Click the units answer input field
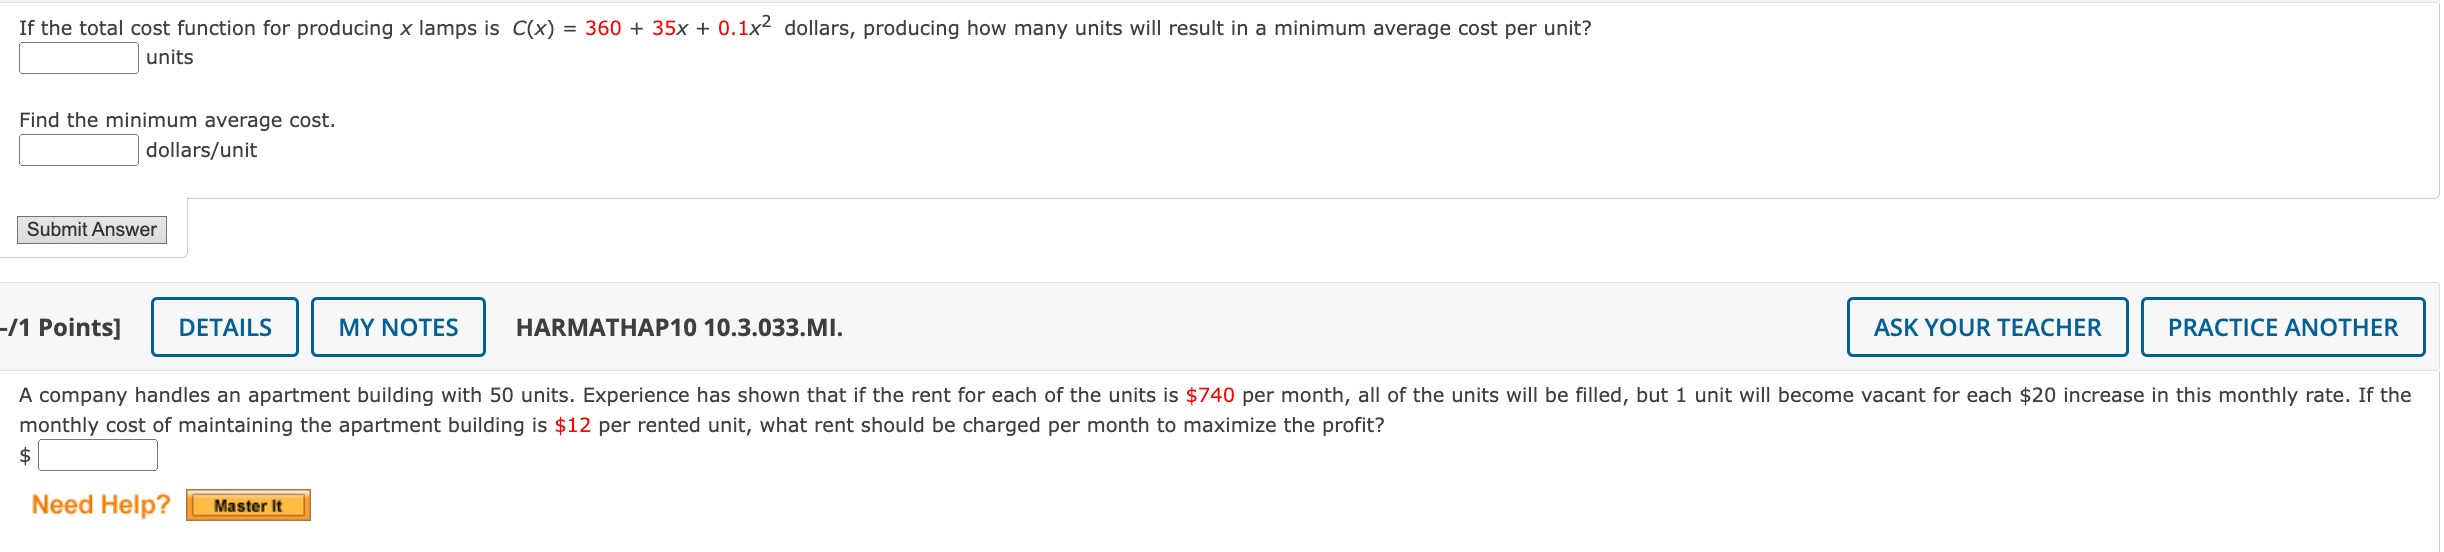 (79, 58)
